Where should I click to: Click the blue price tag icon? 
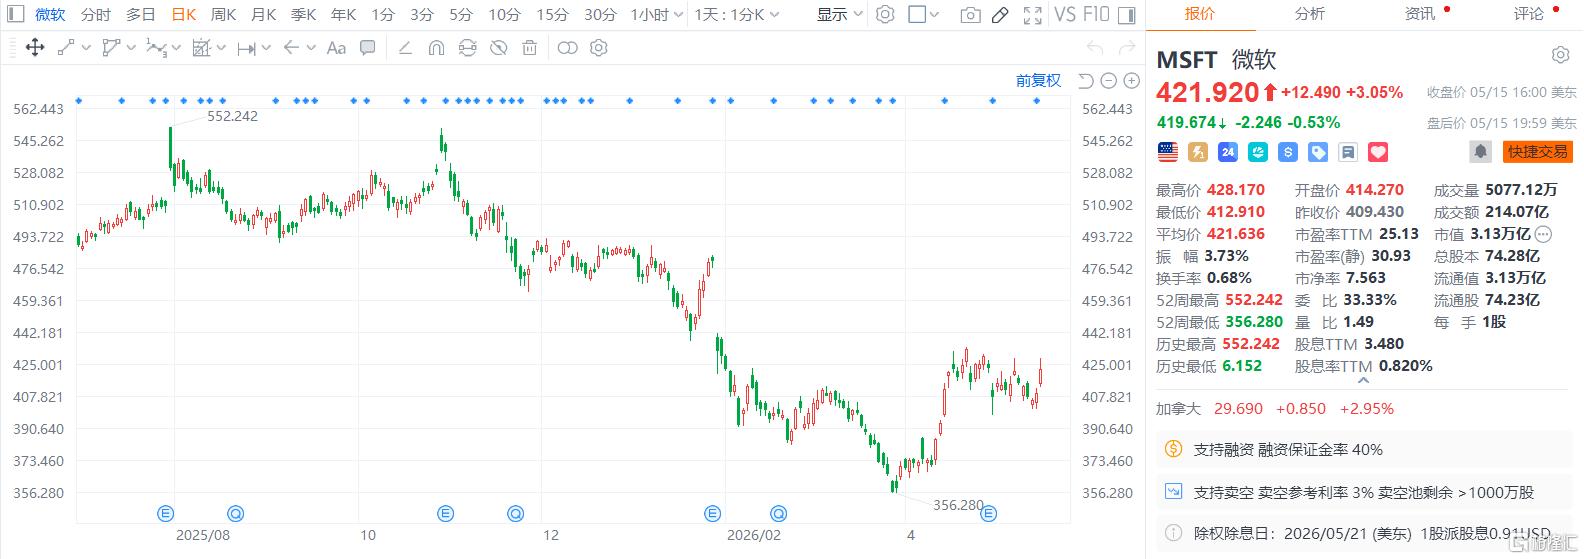click(x=1318, y=152)
